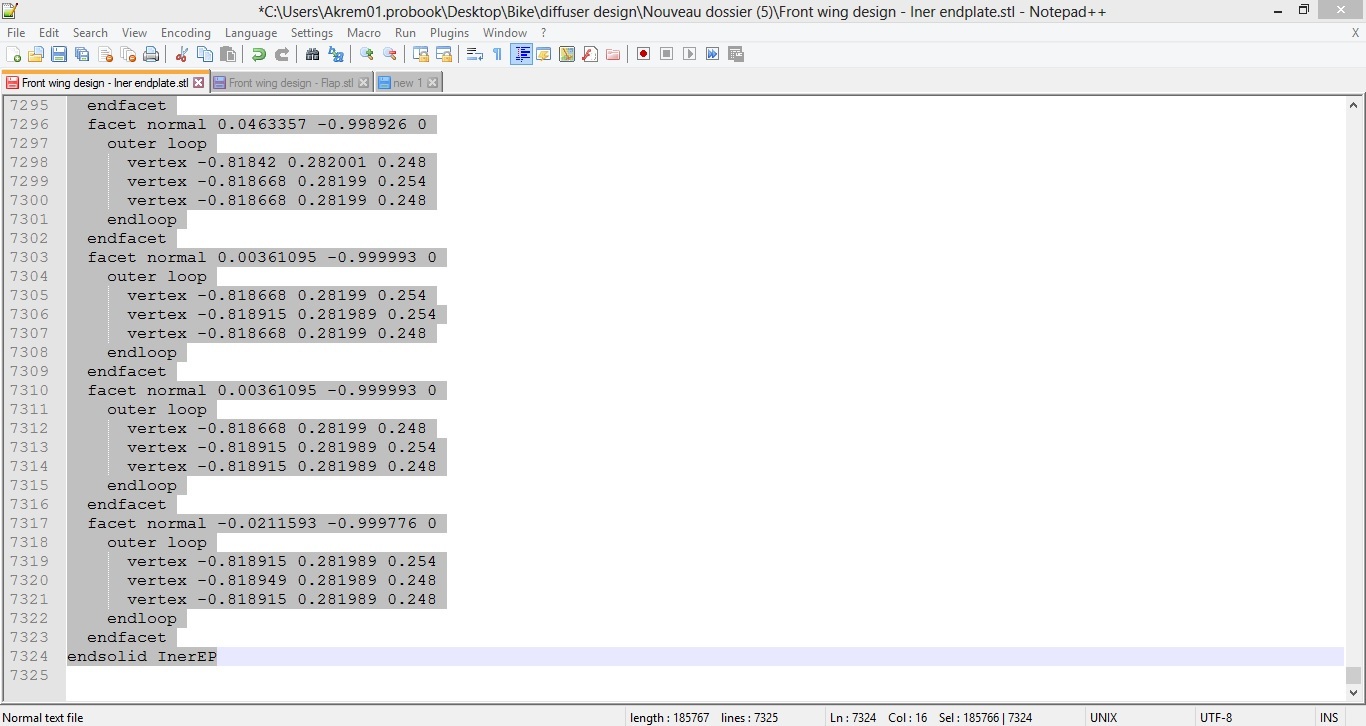
Task: Click the Cut scissors icon
Action: click(182, 54)
